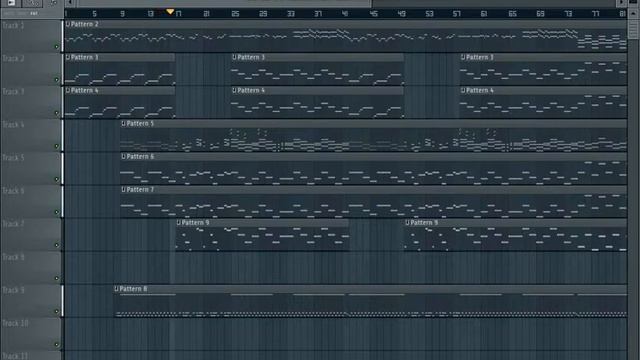The image size is (640, 360).
Task: Select the Track 4 name label
Action: click(x=13, y=124)
